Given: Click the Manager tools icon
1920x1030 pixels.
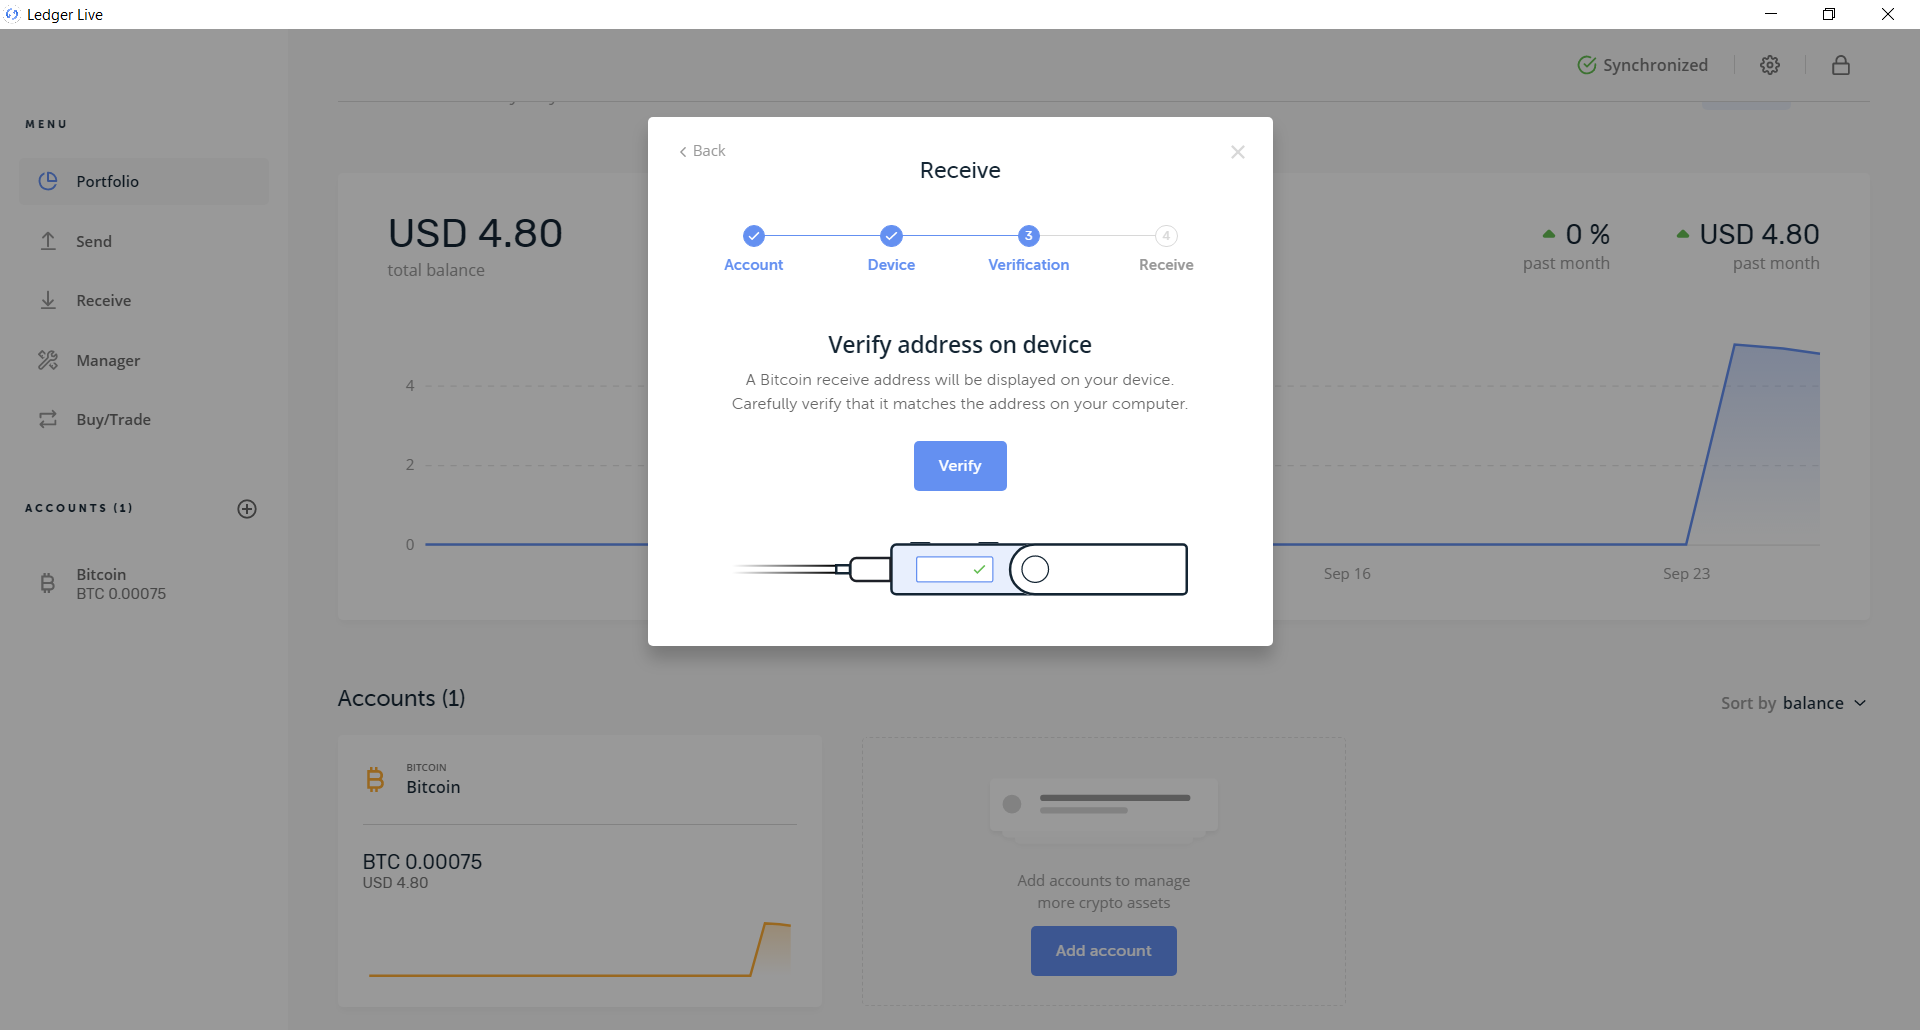Looking at the screenshot, I should 48,360.
